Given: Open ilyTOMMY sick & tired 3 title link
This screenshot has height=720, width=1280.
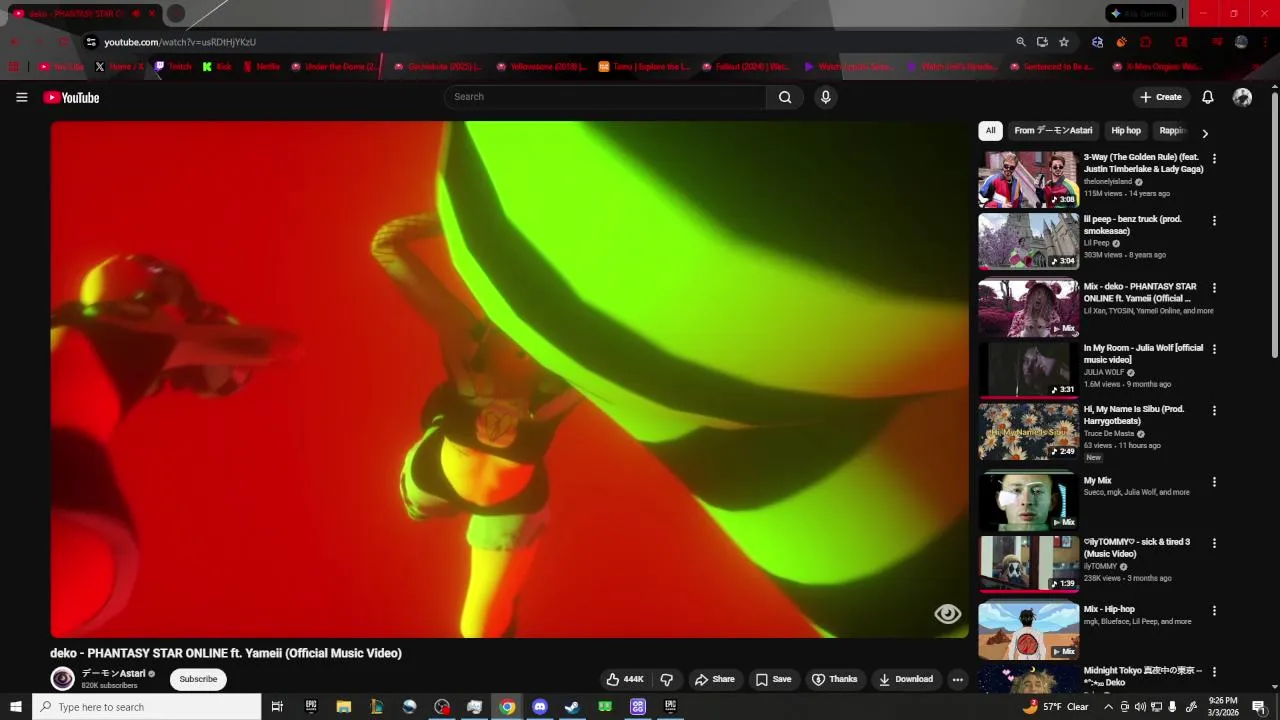Looking at the screenshot, I should pyautogui.click(x=1137, y=548).
